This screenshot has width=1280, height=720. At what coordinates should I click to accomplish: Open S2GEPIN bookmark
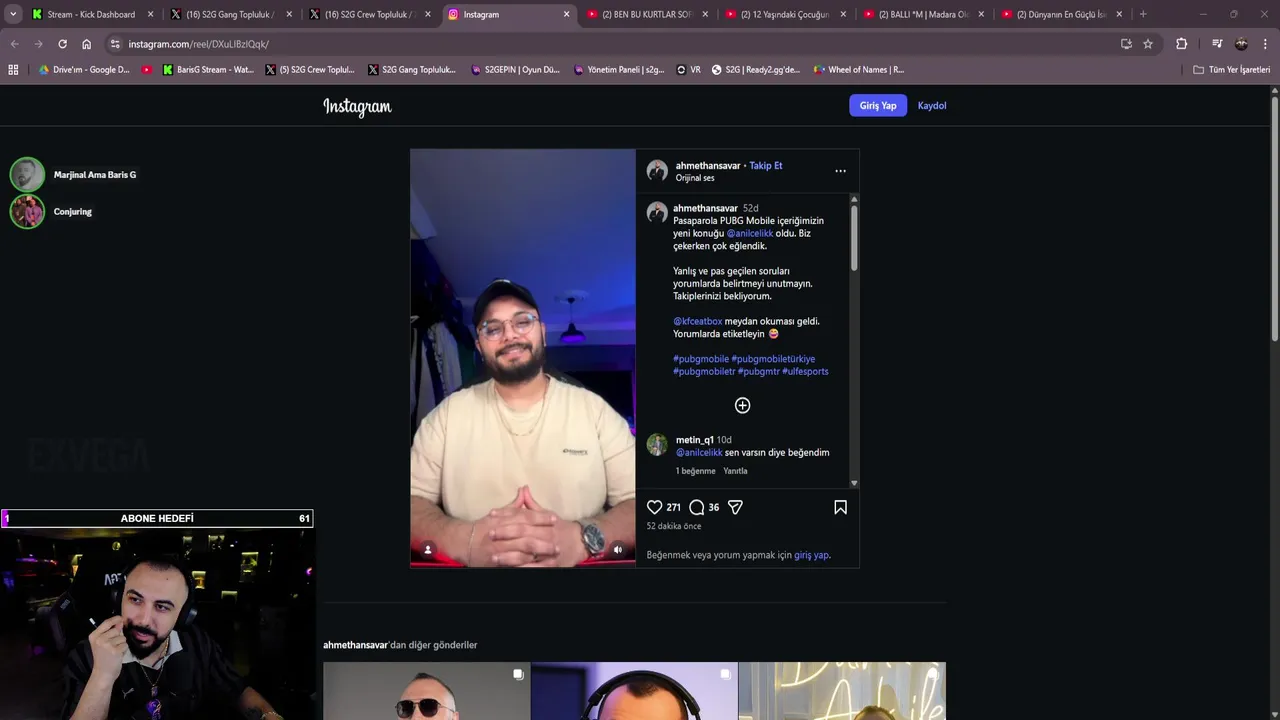click(515, 70)
